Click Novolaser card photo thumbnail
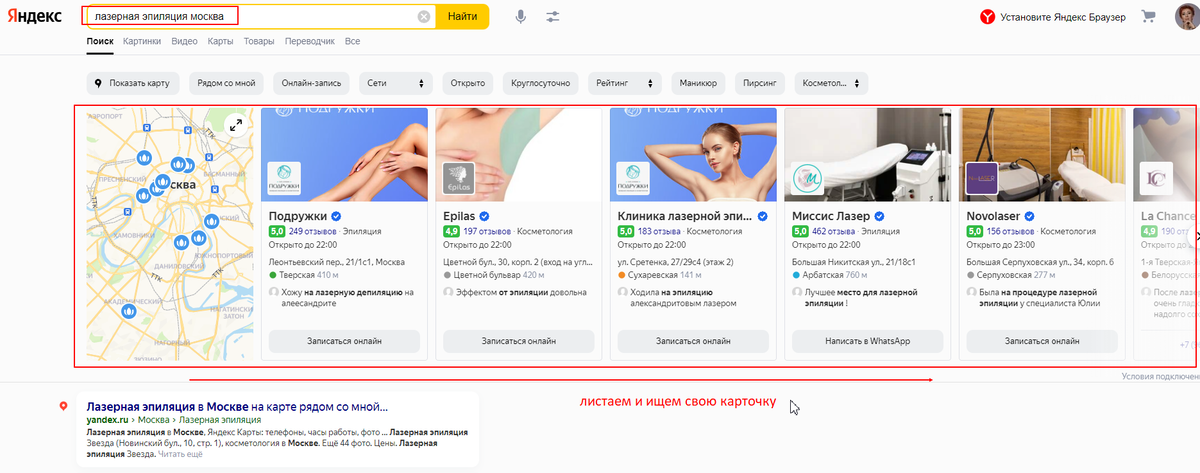The height and width of the screenshot is (473, 1200). [1042, 154]
